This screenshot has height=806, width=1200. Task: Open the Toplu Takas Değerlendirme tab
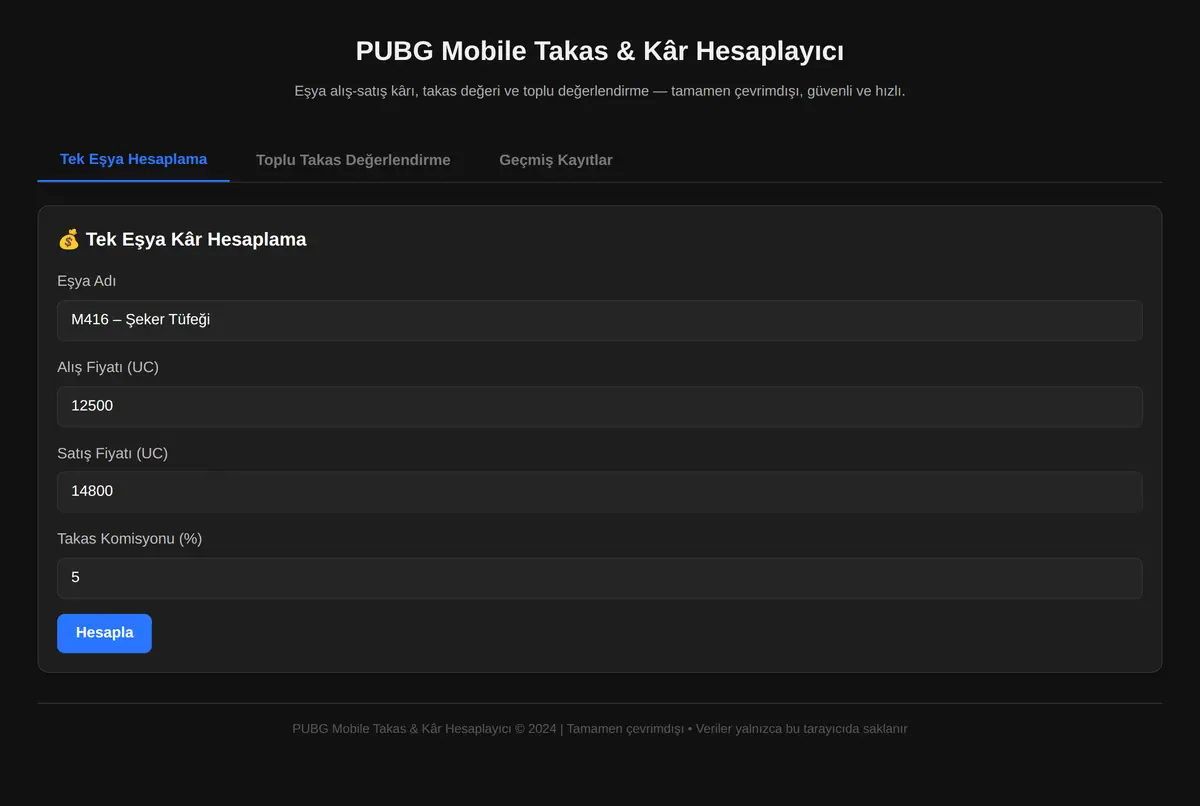coord(353,160)
